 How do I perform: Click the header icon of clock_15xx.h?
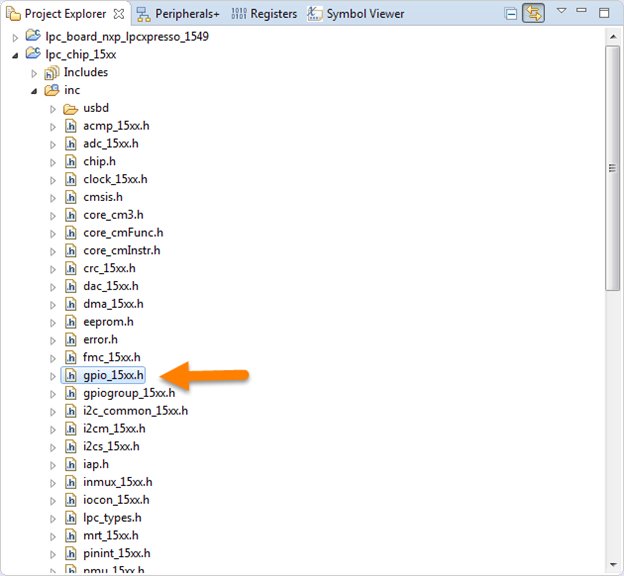[70, 180]
